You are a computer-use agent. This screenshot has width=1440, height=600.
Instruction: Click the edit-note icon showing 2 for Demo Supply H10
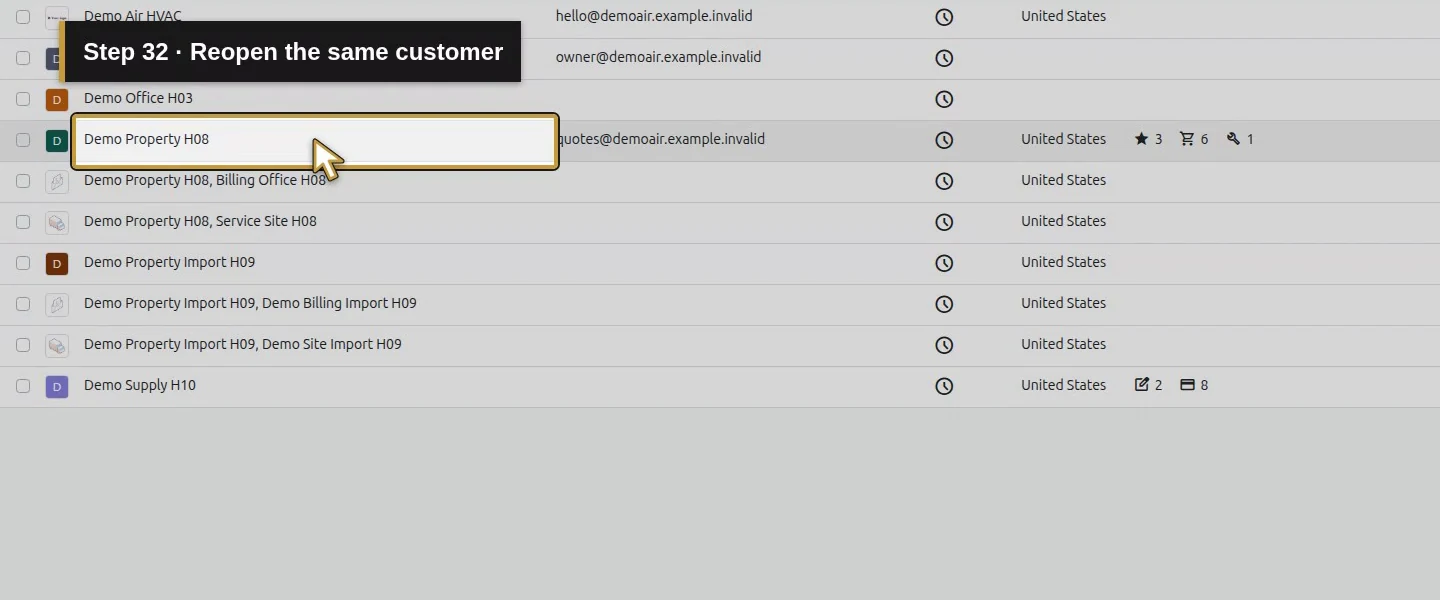[1141, 384]
